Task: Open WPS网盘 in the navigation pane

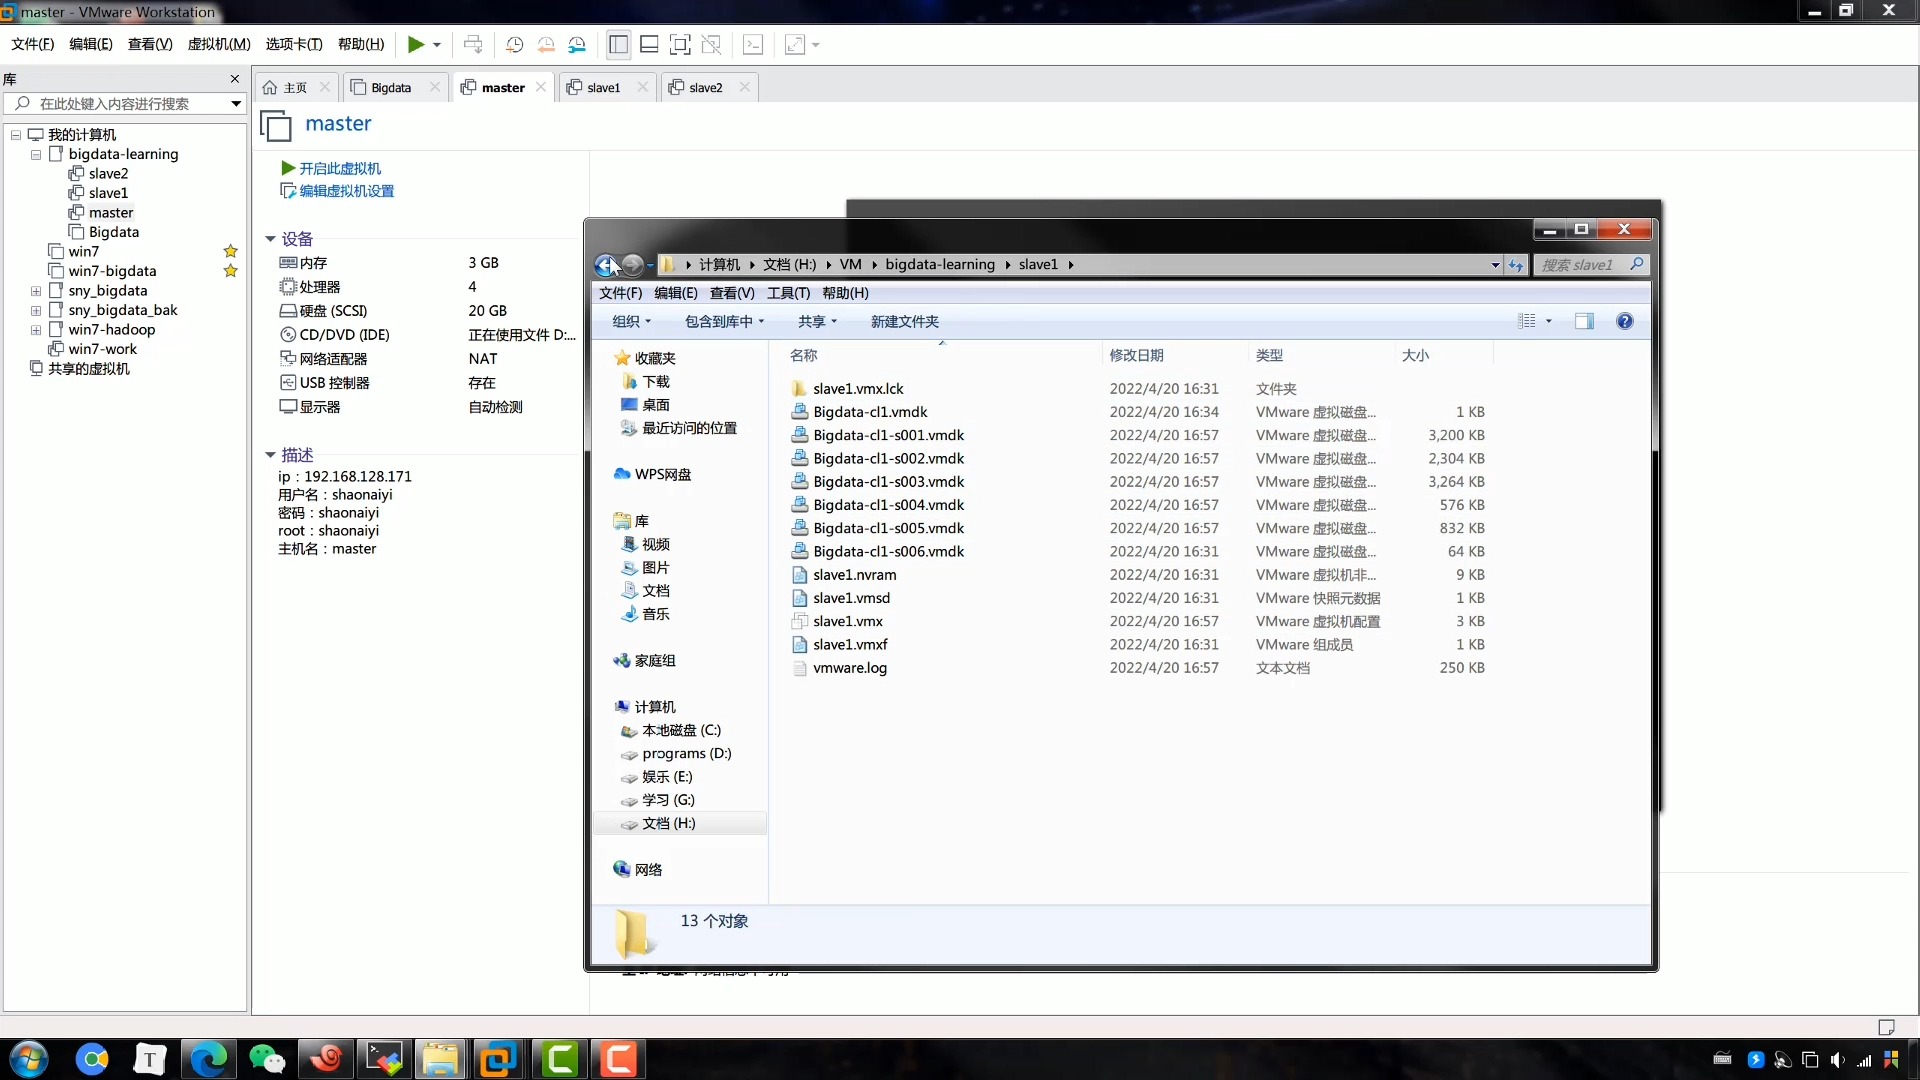Action: coord(663,474)
